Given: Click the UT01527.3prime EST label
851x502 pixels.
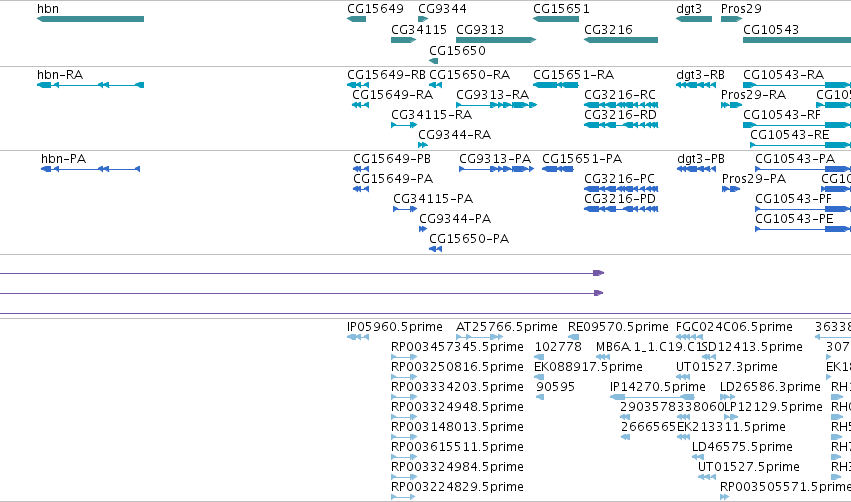Looking at the screenshot, I should [727, 367].
